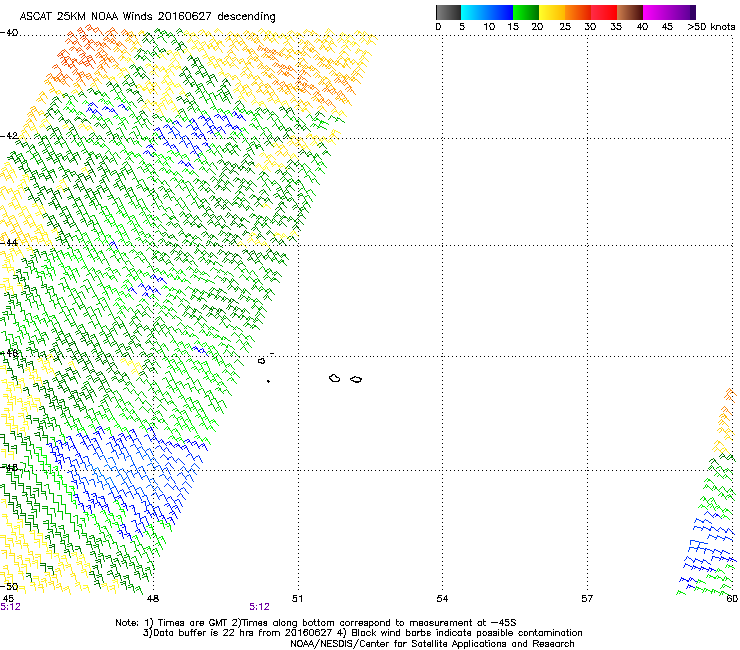Select the magenta 40-45 knots color segment
Image resolution: width=740 pixels, height=650 pixels.
[x=656, y=12]
